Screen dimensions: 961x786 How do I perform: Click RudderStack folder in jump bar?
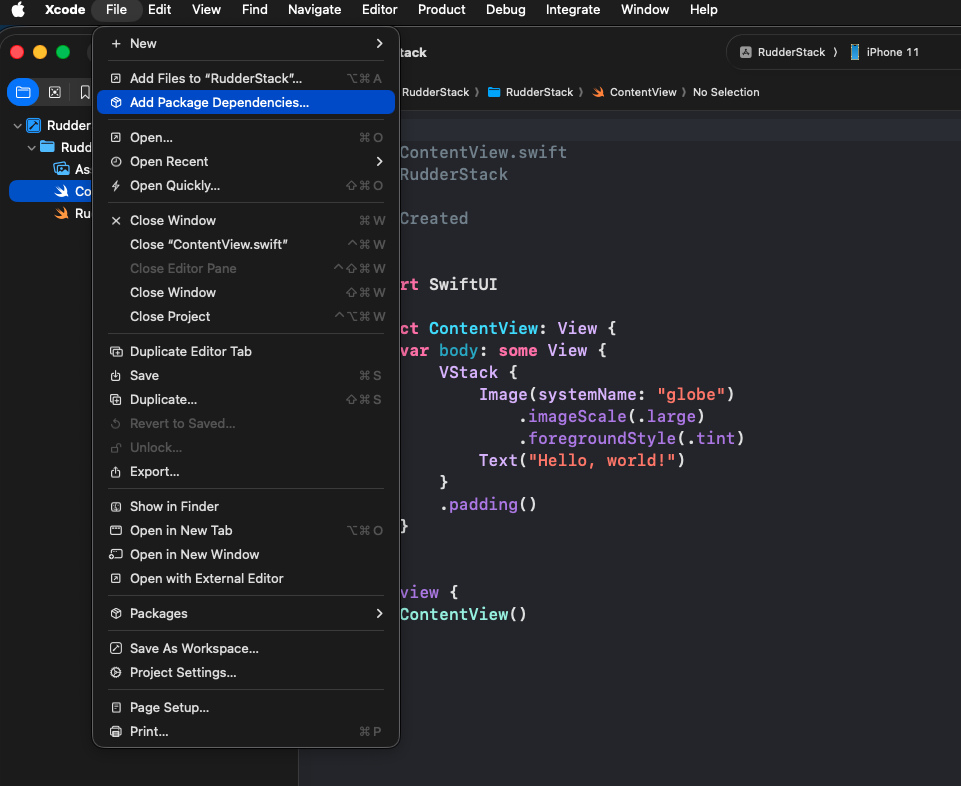531,92
